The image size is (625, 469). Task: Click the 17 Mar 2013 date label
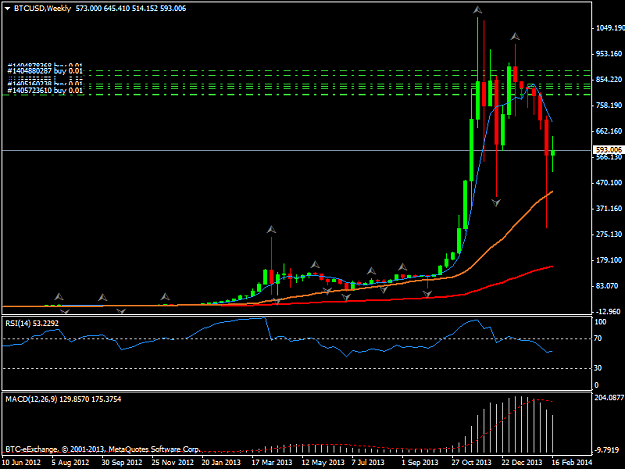(x=272, y=462)
